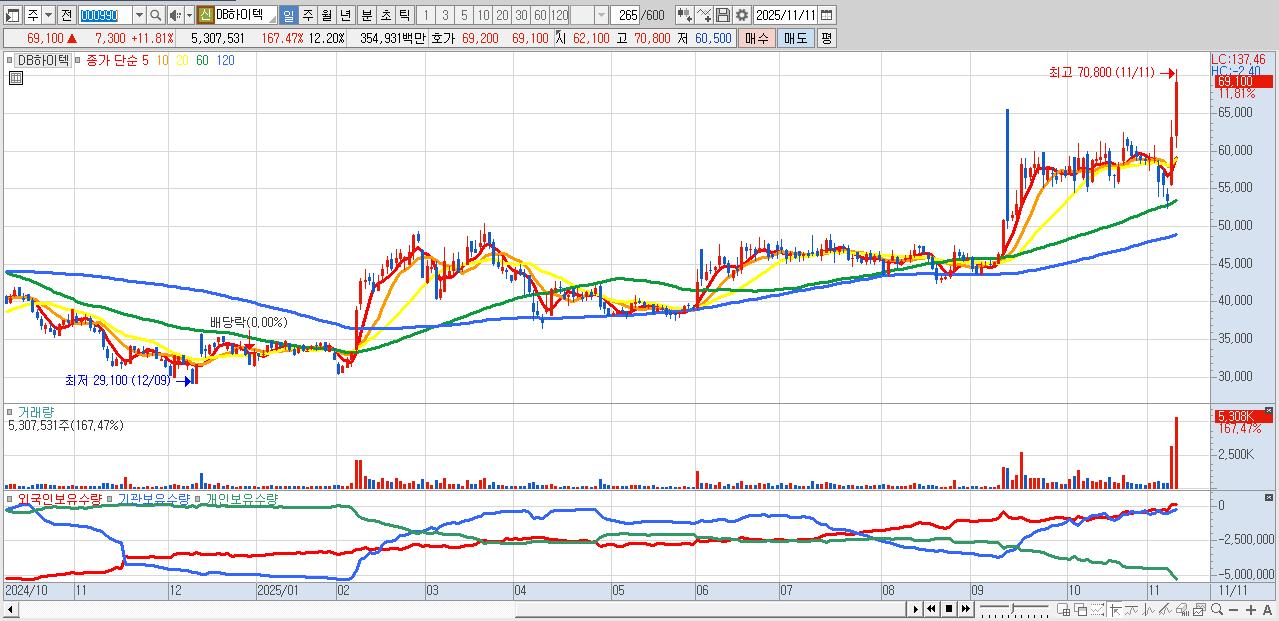Click the moving-average line icon in bottom toolbar
This screenshot has width=1279, height=621.
pos(1131,609)
